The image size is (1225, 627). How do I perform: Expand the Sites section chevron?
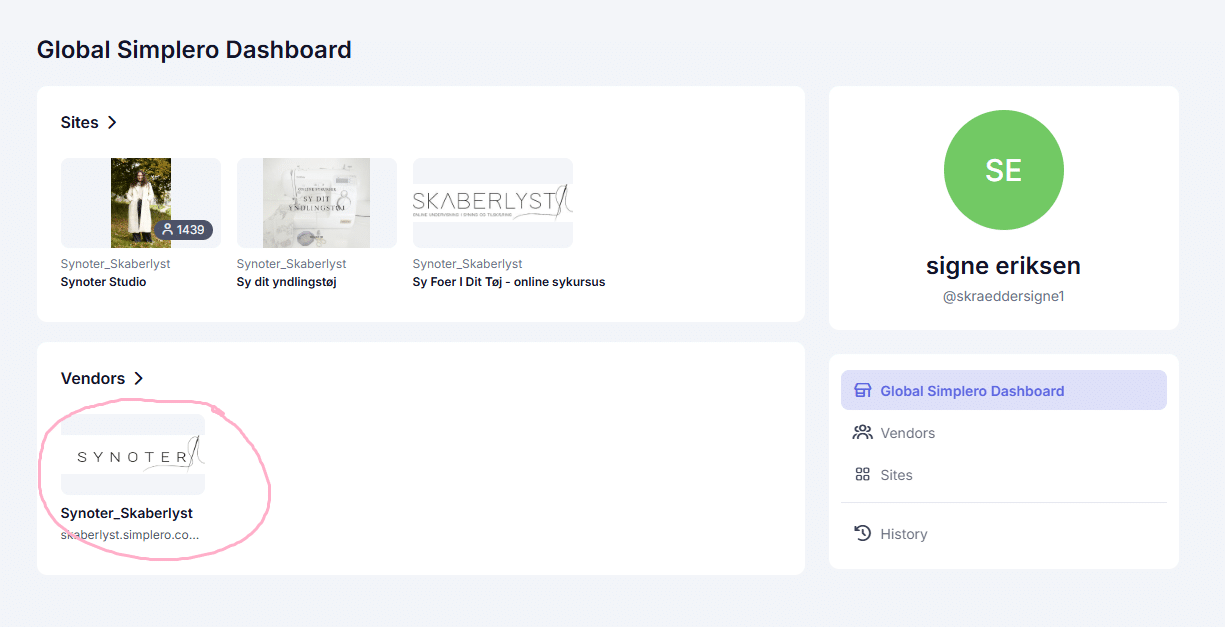(x=112, y=122)
